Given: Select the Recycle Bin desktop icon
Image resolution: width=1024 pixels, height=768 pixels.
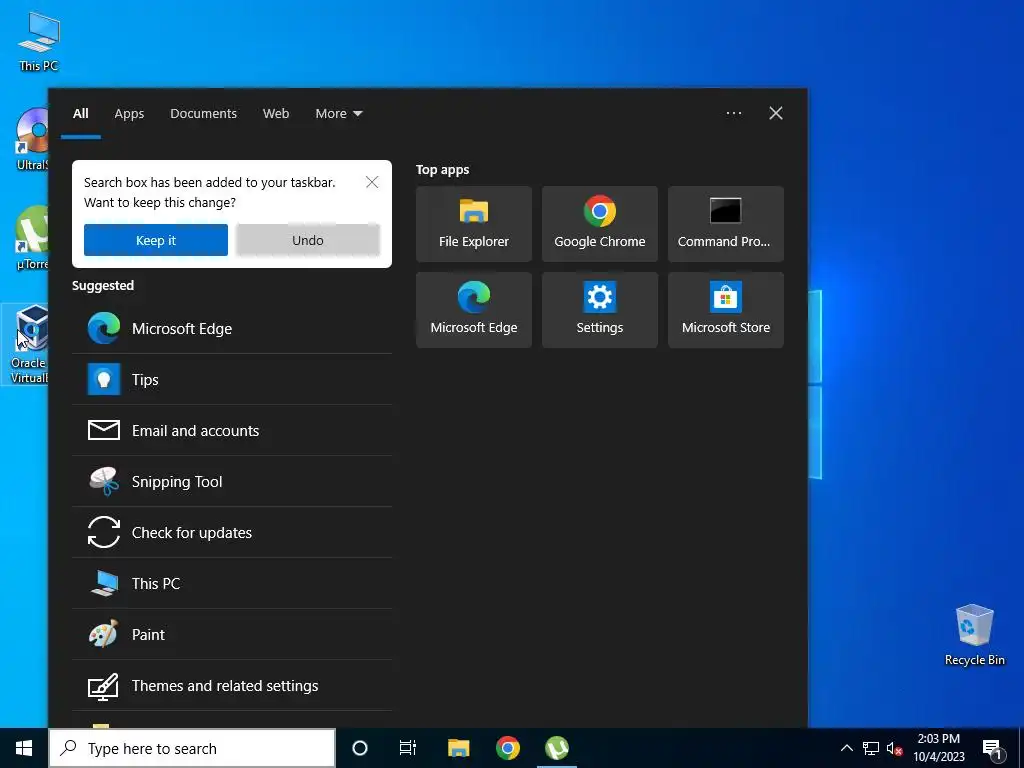Looking at the screenshot, I should point(974,634).
